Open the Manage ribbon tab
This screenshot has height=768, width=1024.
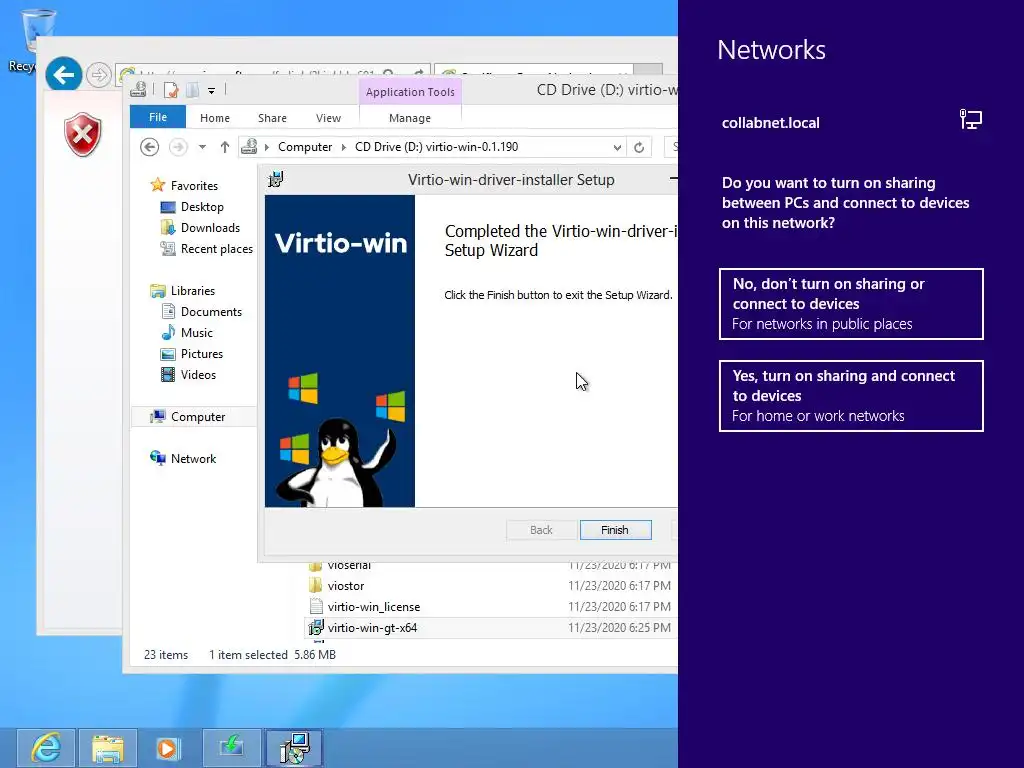point(410,118)
